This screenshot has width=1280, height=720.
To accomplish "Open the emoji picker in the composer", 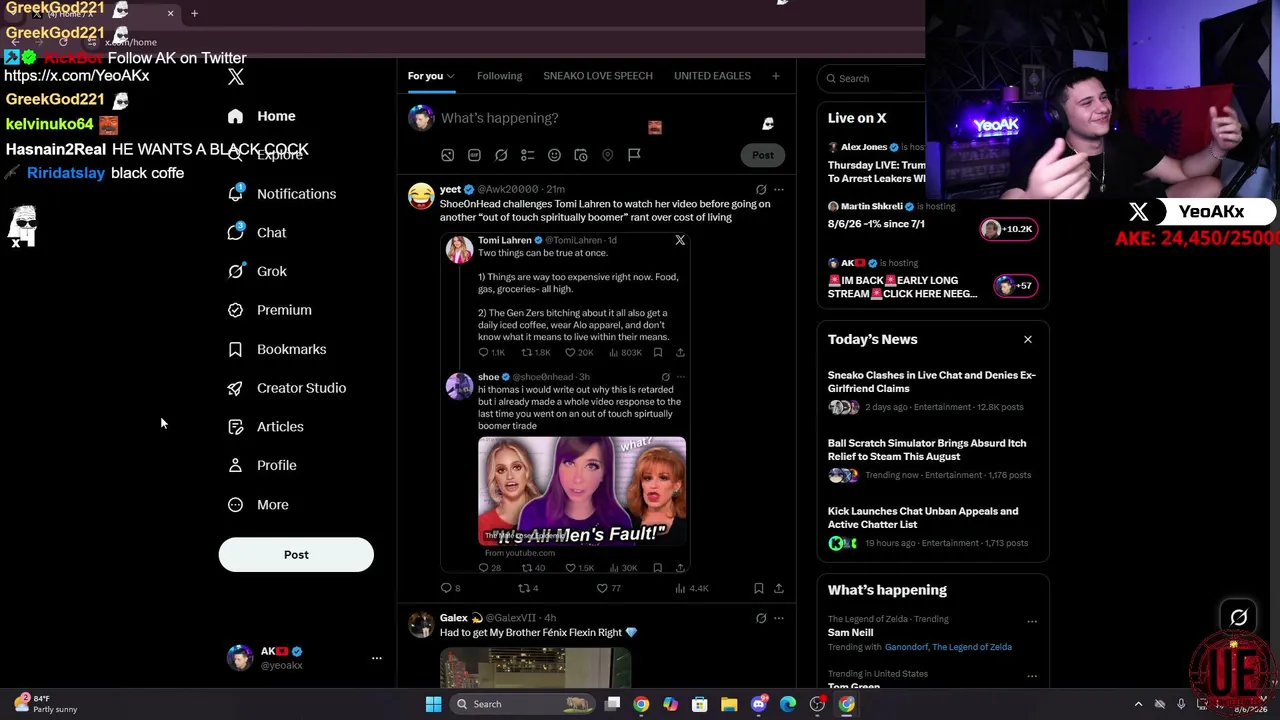I will (554, 155).
